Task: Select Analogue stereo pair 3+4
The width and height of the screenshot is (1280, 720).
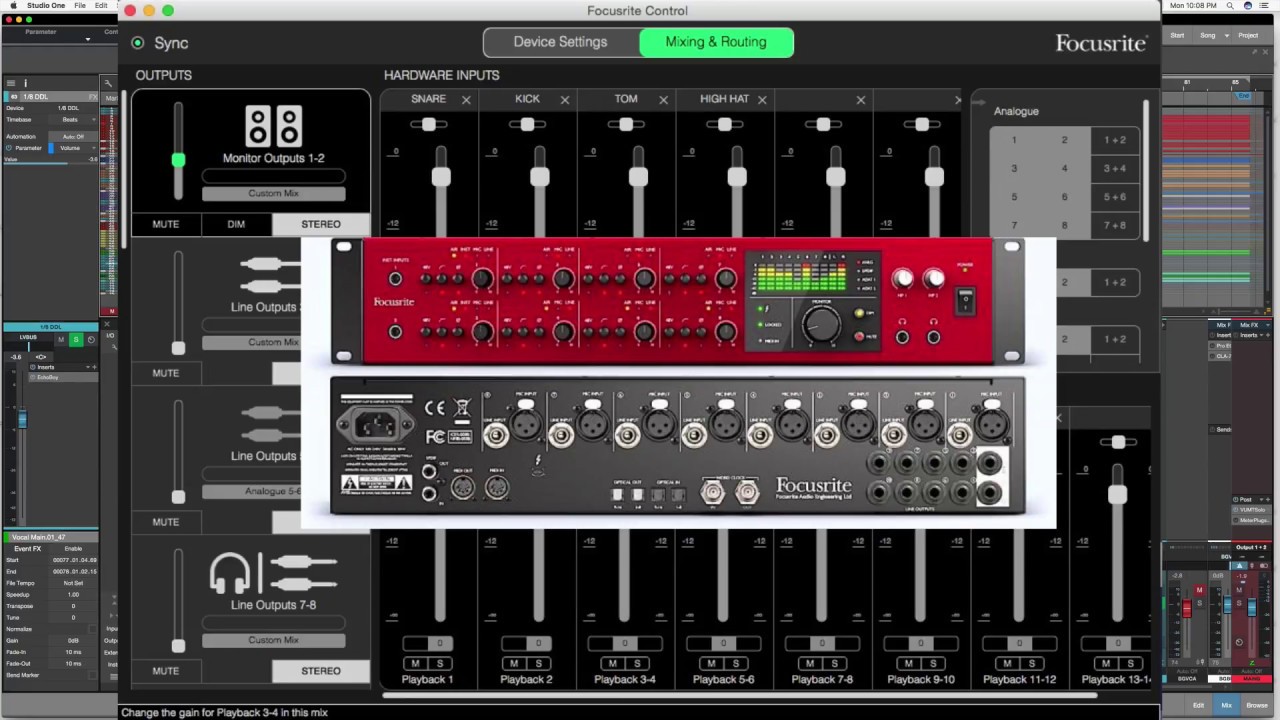Action: click(1115, 169)
